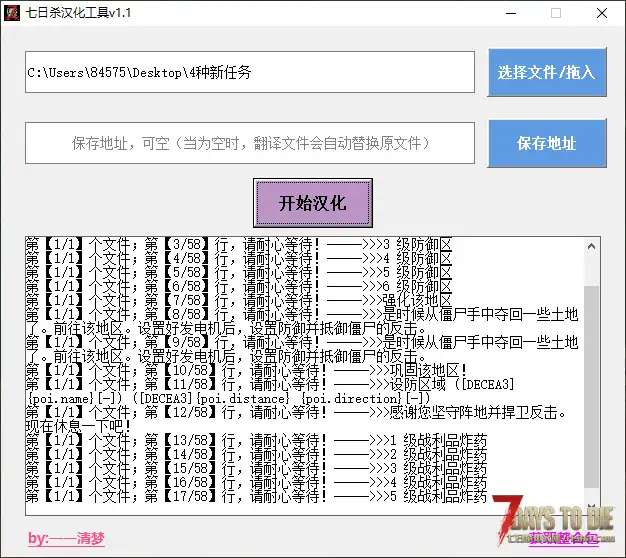
Task: Click the log line for row 7/58 强化该地区
Action: click(240, 300)
